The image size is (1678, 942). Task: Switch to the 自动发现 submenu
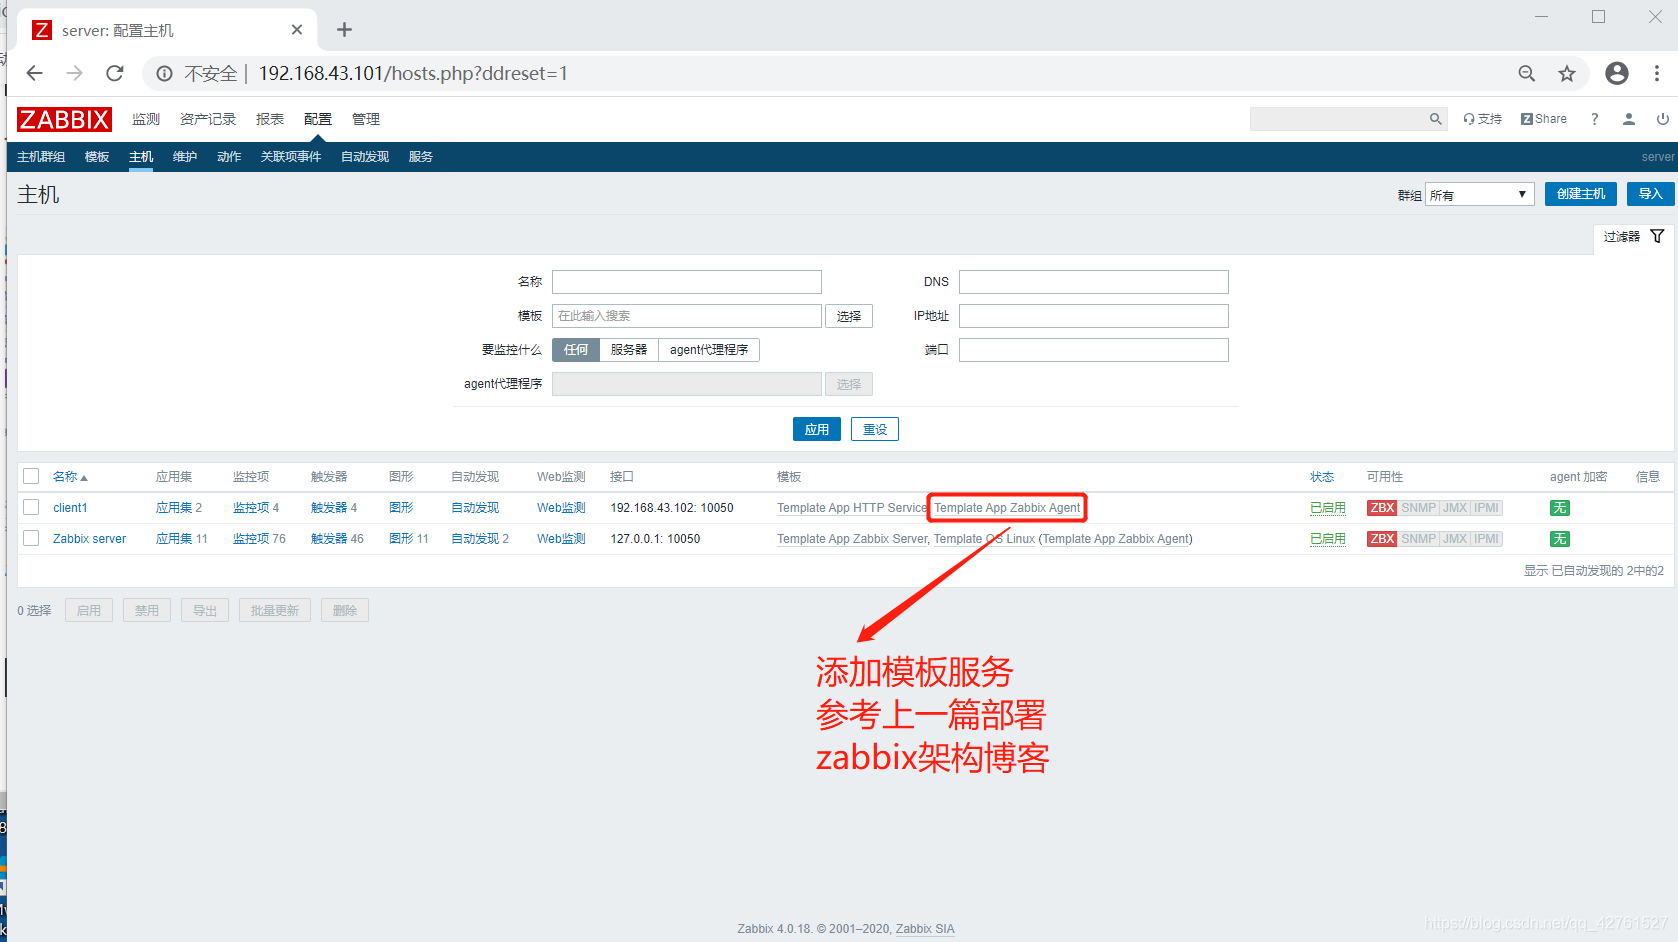pyautogui.click(x=365, y=157)
